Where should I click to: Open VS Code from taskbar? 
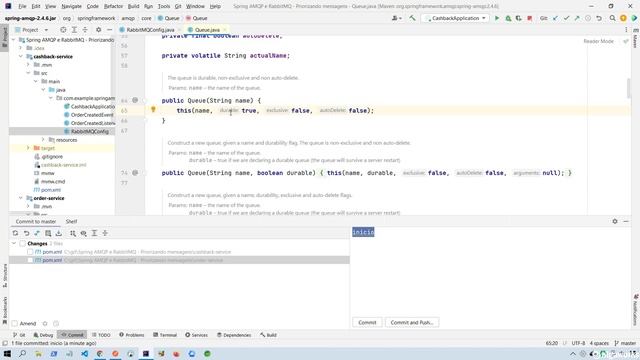(x=84, y=353)
